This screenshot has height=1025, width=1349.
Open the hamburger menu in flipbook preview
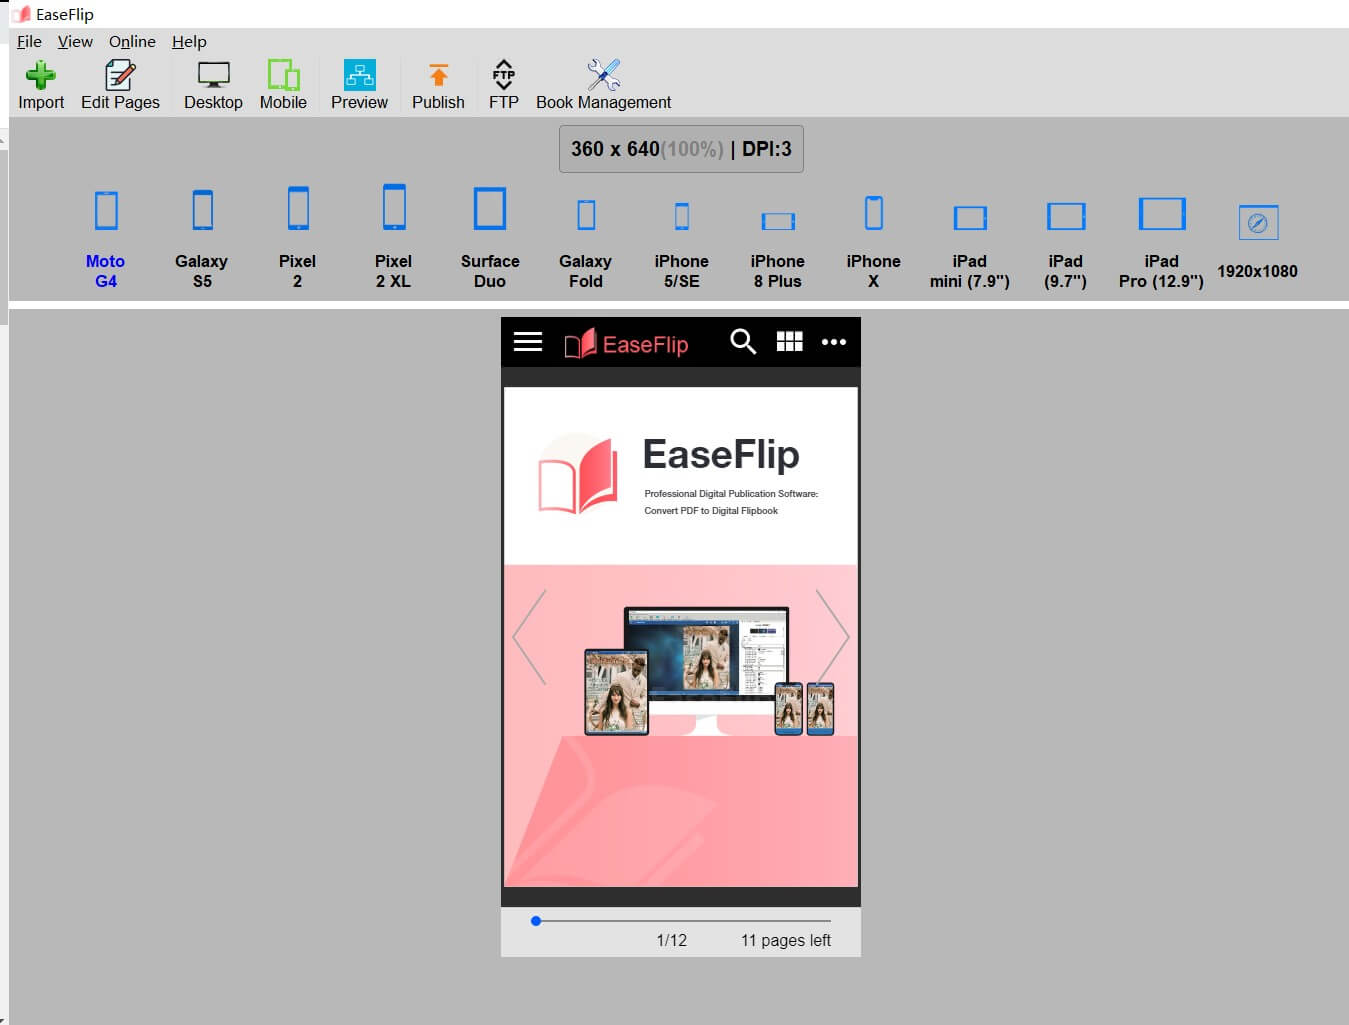[528, 342]
